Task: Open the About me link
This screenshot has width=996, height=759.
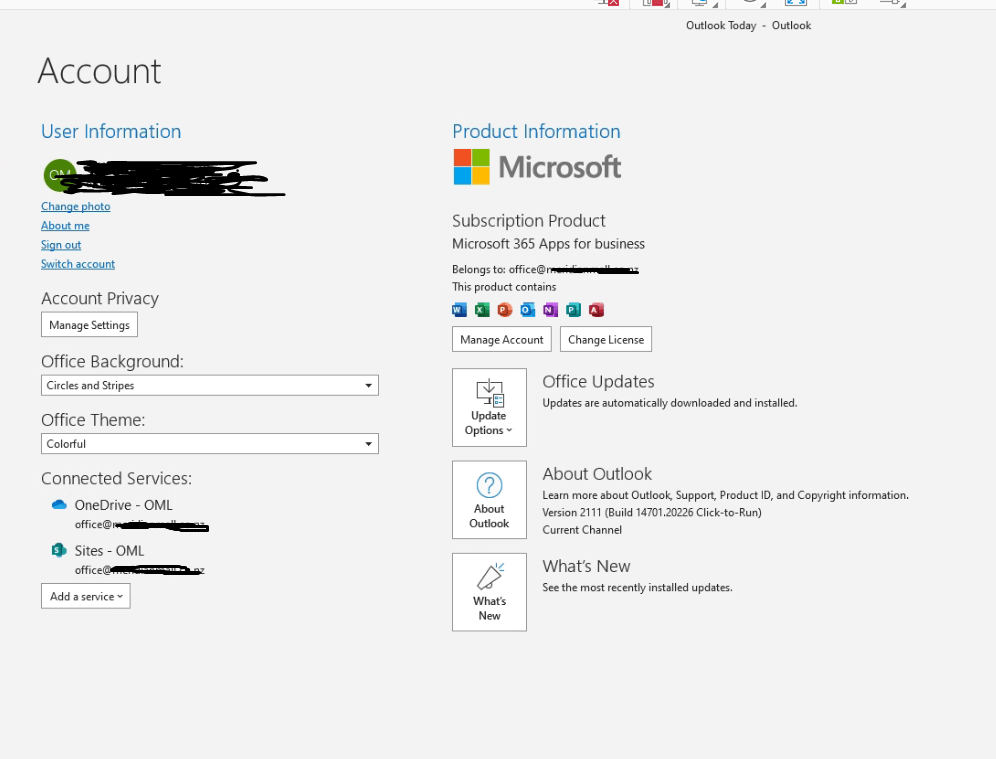Action: pos(65,225)
